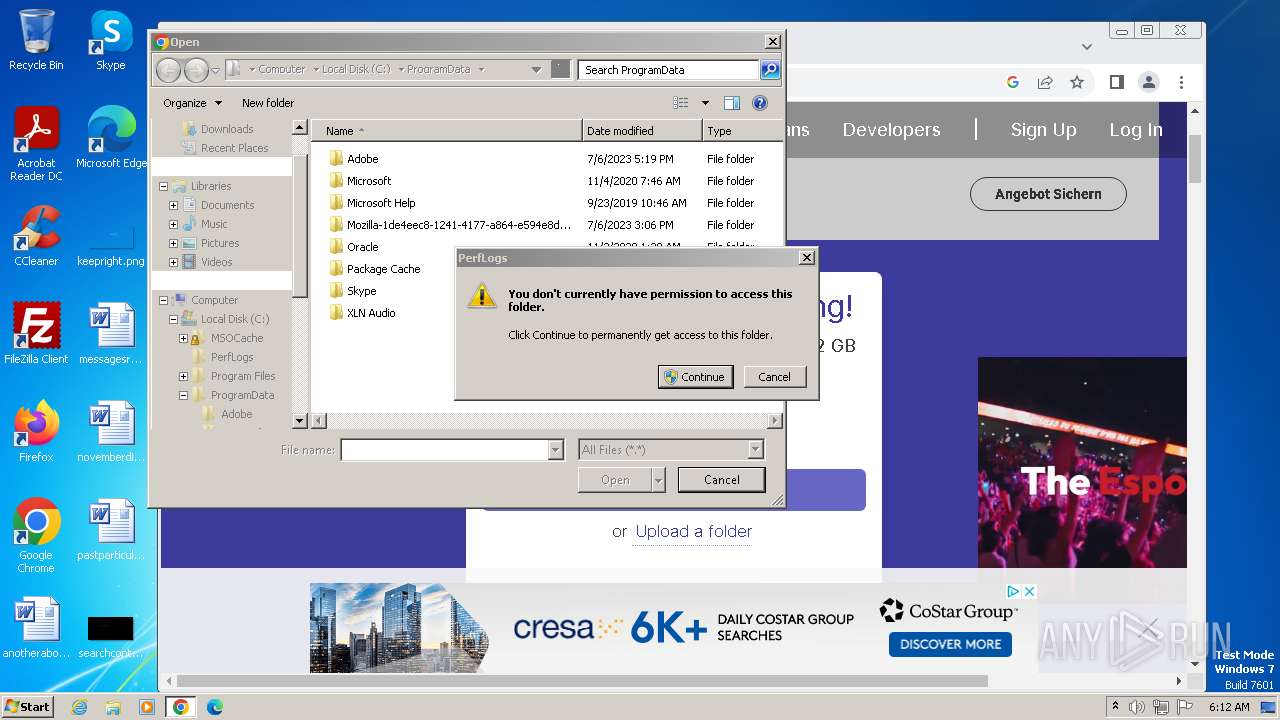Sort by the Type column header

pos(742,131)
